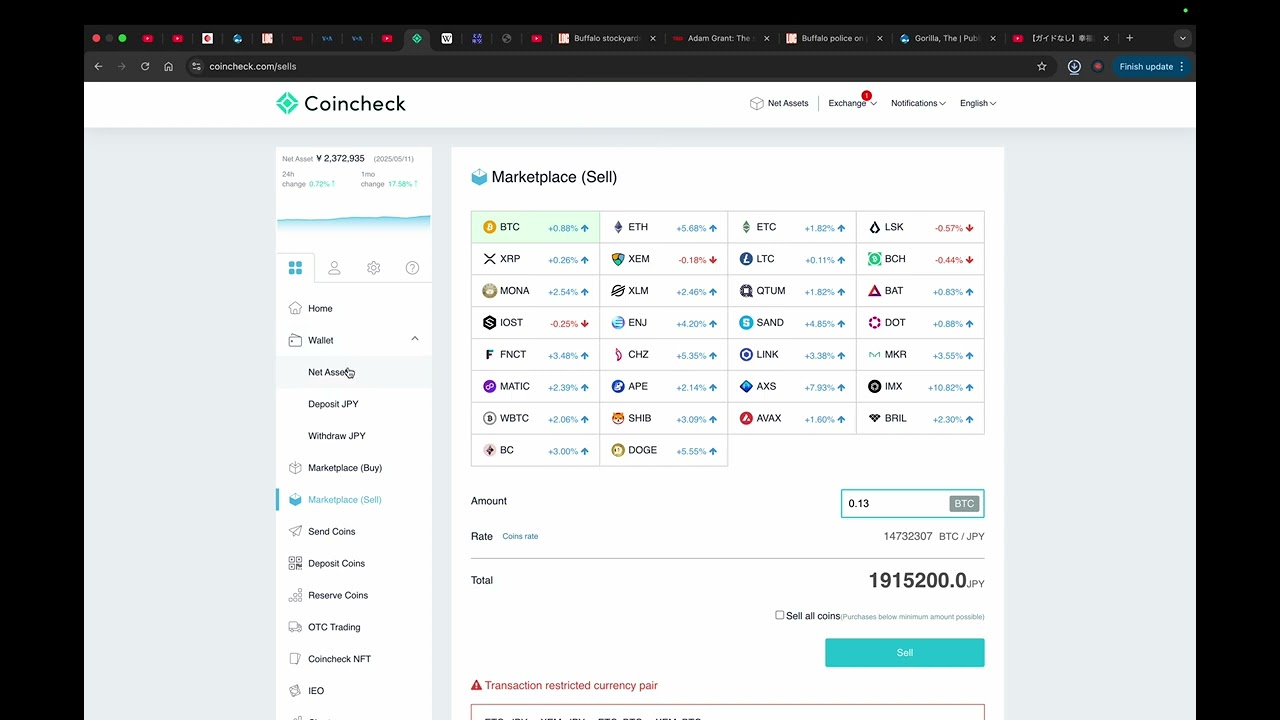Select the QTUM coin tile

(792, 291)
